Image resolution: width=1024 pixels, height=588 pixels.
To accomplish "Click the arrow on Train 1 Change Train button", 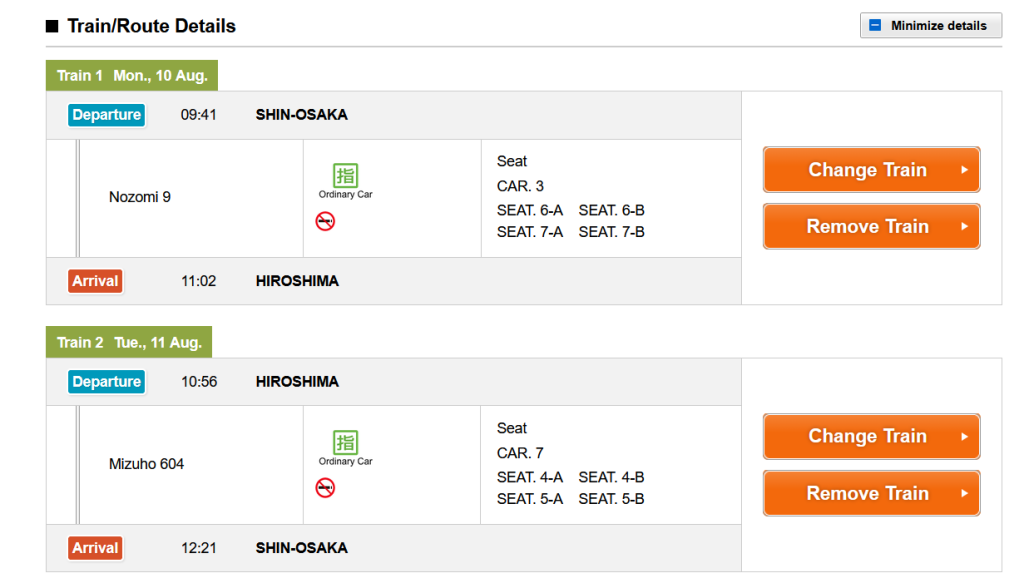I will point(965,170).
